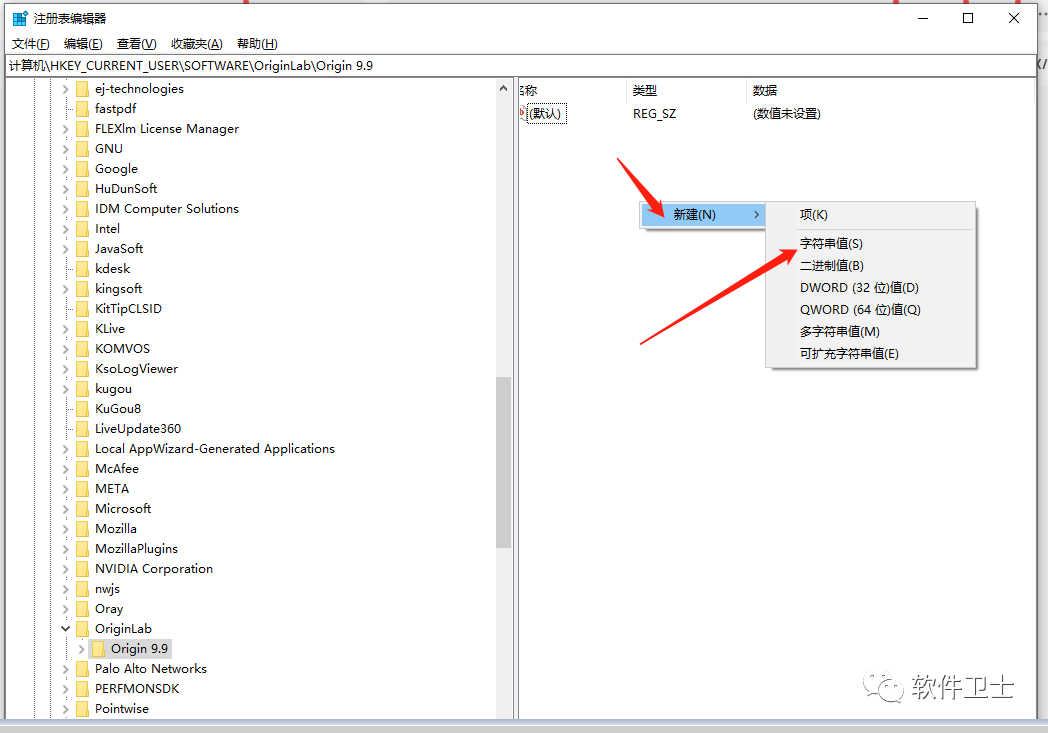The image size is (1048, 733).
Task: Select the Local AppWizard-Generated Applications key
Action: [215, 449]
